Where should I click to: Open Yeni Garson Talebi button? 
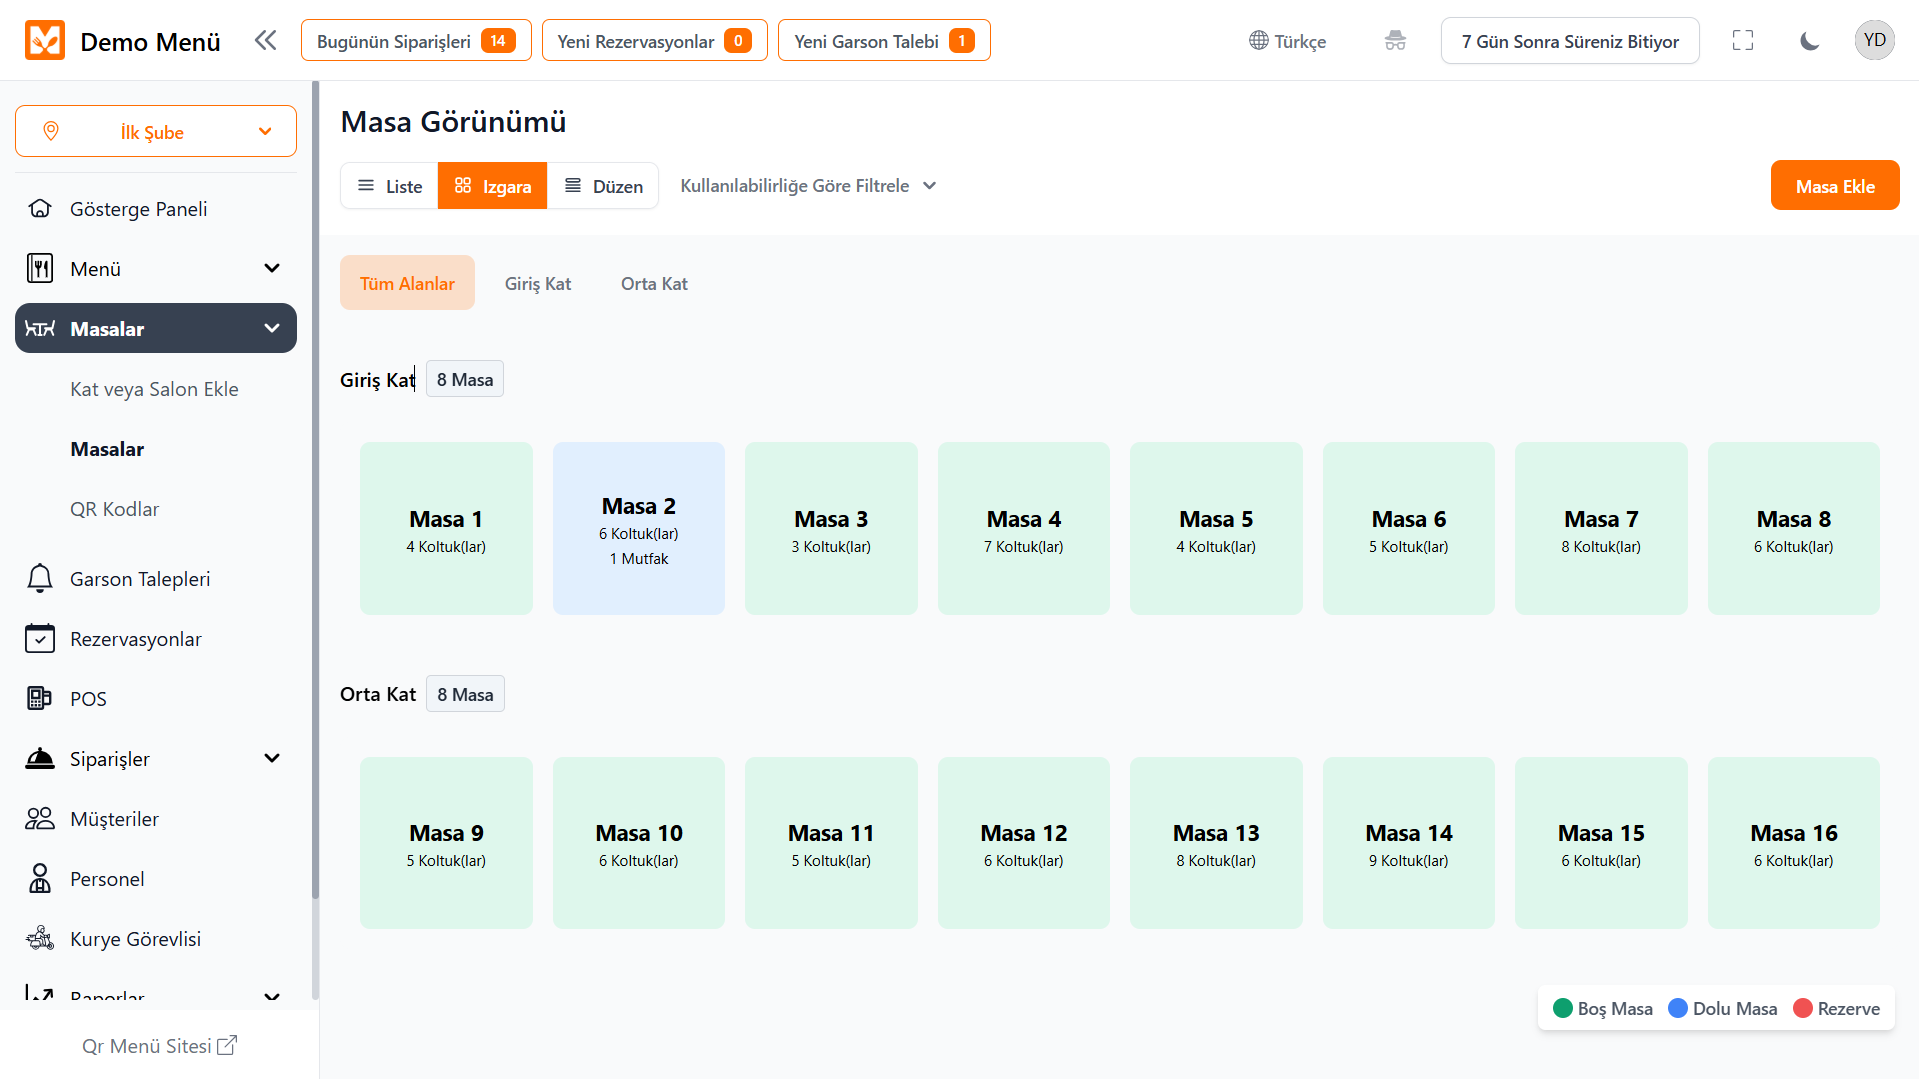(884, 41)
